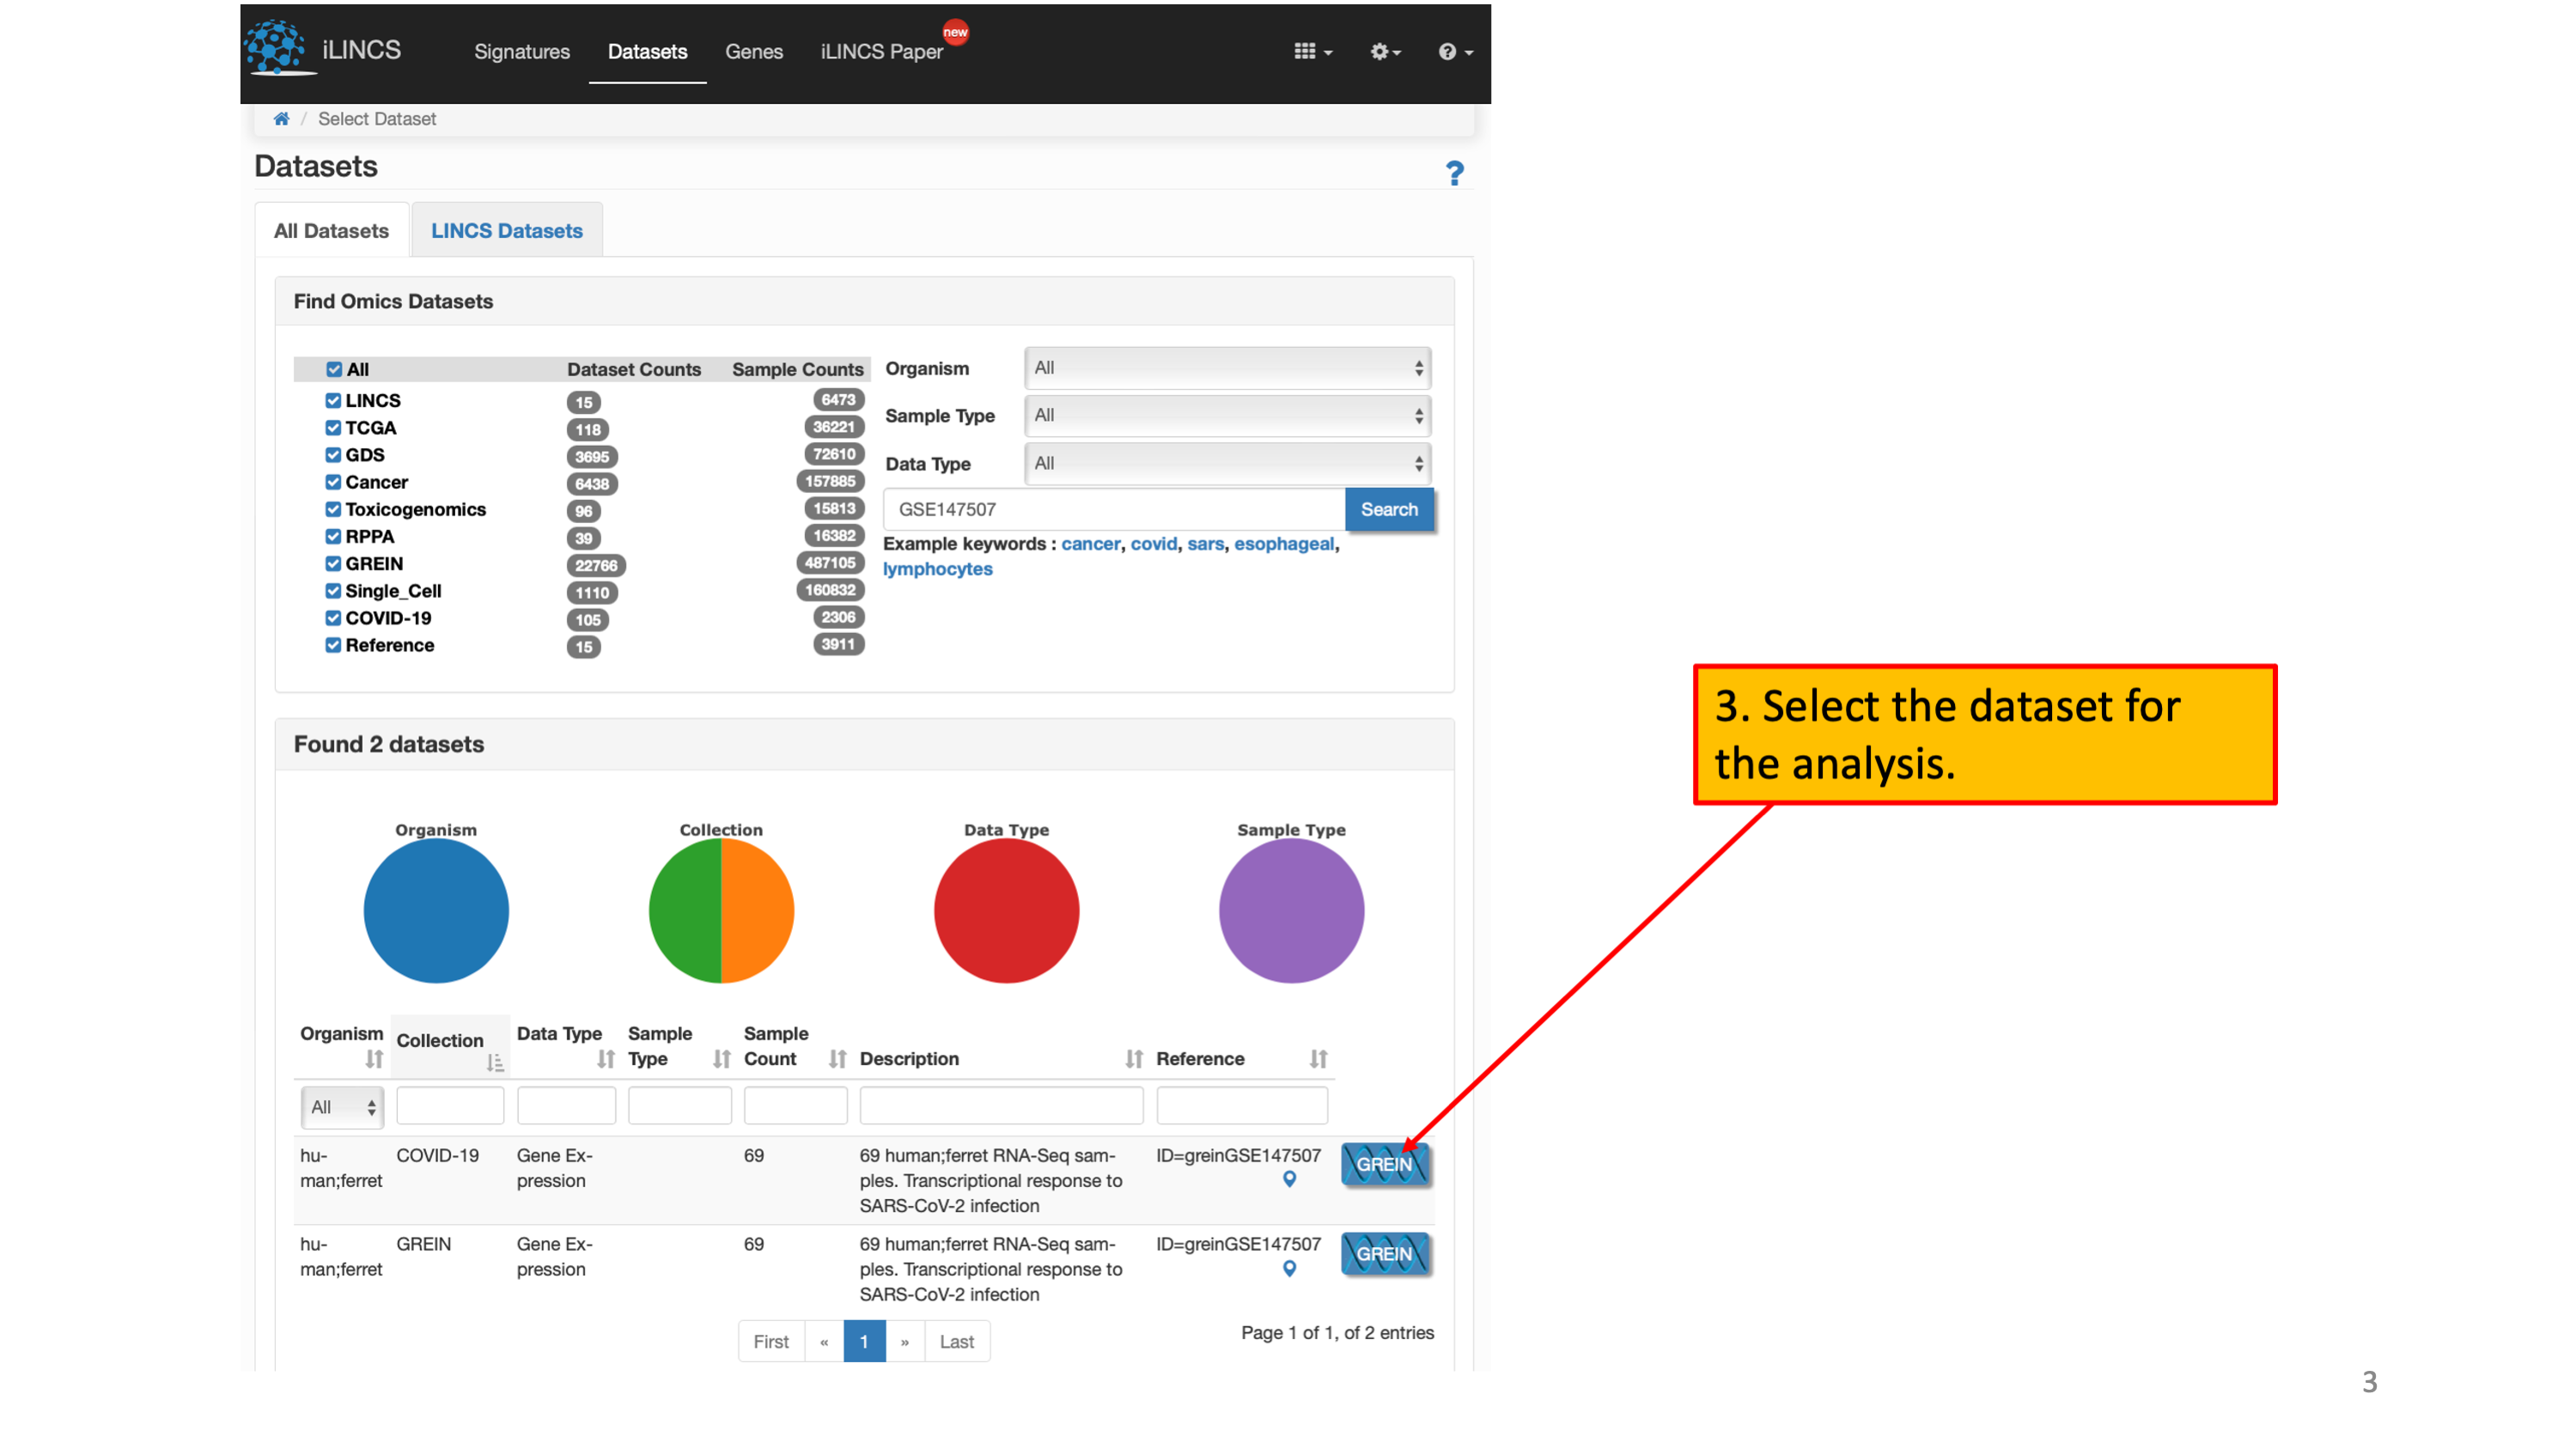Uncheck the COVID-19 collection checkbox
The image size is (2576, 1449).
point(333,618)
